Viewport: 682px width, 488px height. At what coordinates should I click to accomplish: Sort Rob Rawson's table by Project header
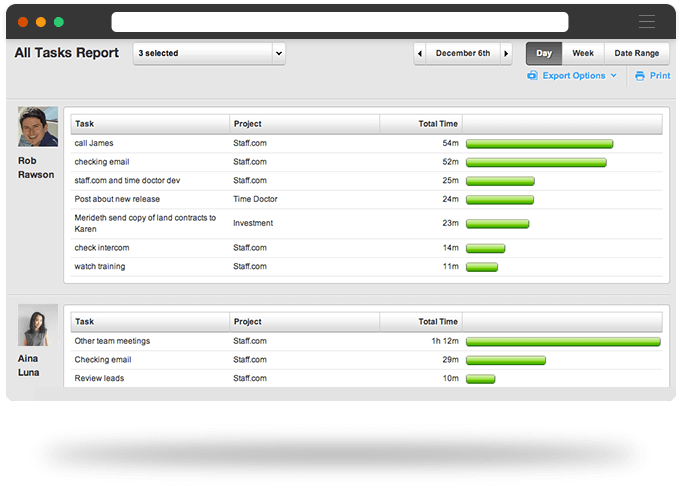click(x=304, y=124)
